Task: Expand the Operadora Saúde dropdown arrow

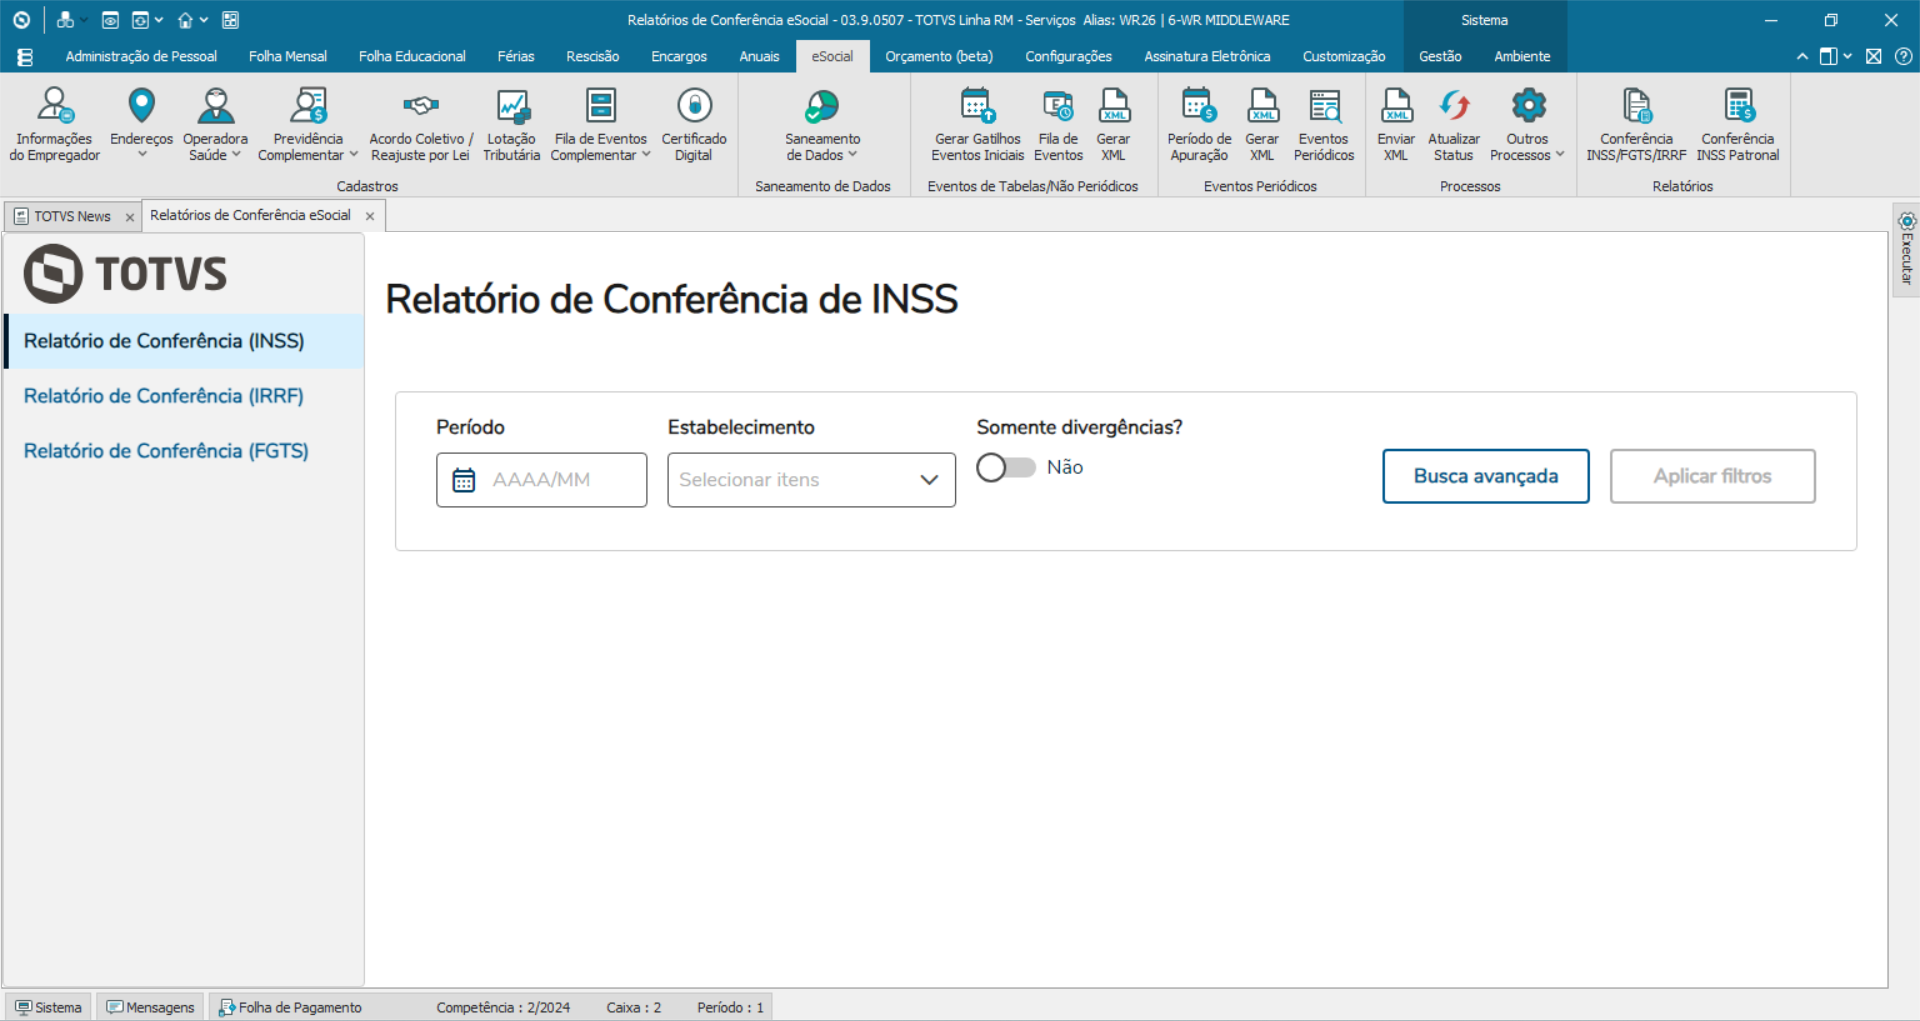Action: click(237, 155)
